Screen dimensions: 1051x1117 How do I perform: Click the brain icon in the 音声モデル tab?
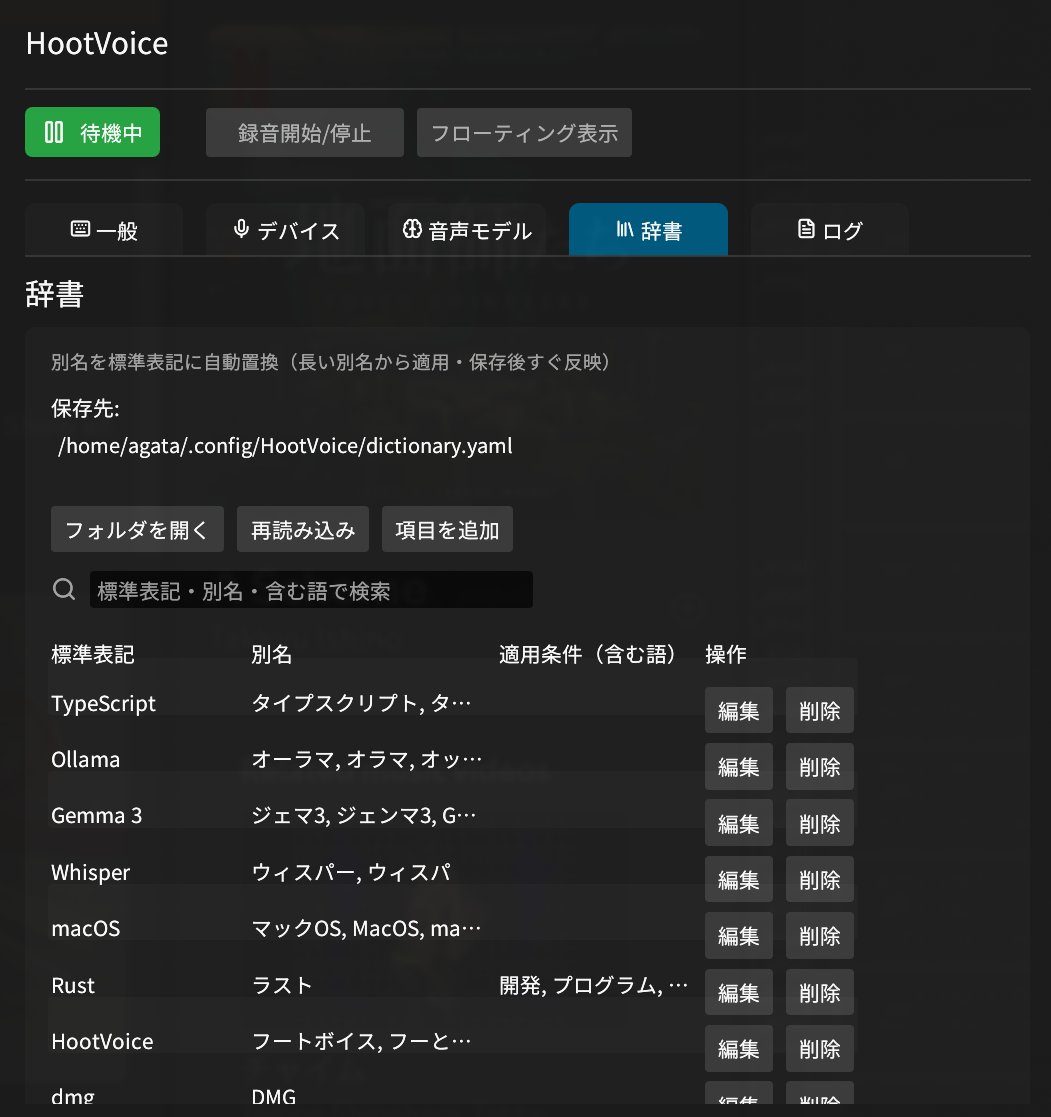[x=412, y=229]
